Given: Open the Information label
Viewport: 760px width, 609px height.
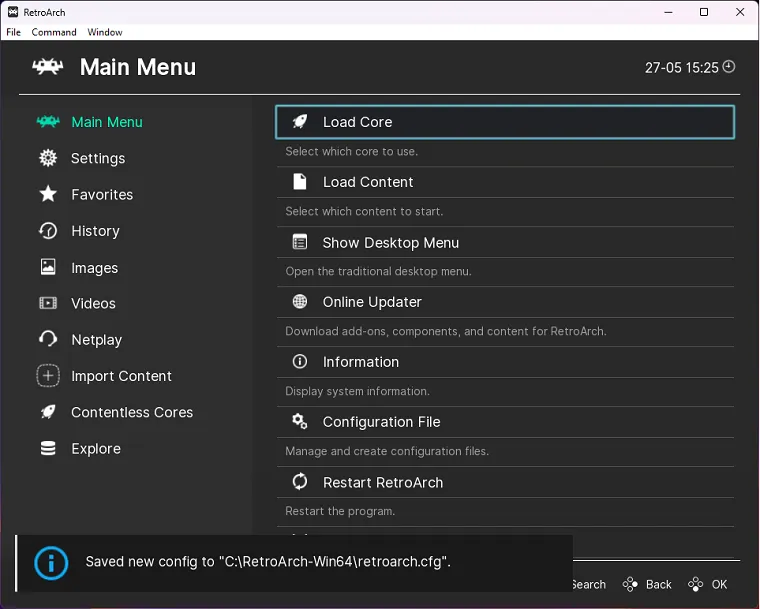Looking at the screenshot, I should coord(361,362).
